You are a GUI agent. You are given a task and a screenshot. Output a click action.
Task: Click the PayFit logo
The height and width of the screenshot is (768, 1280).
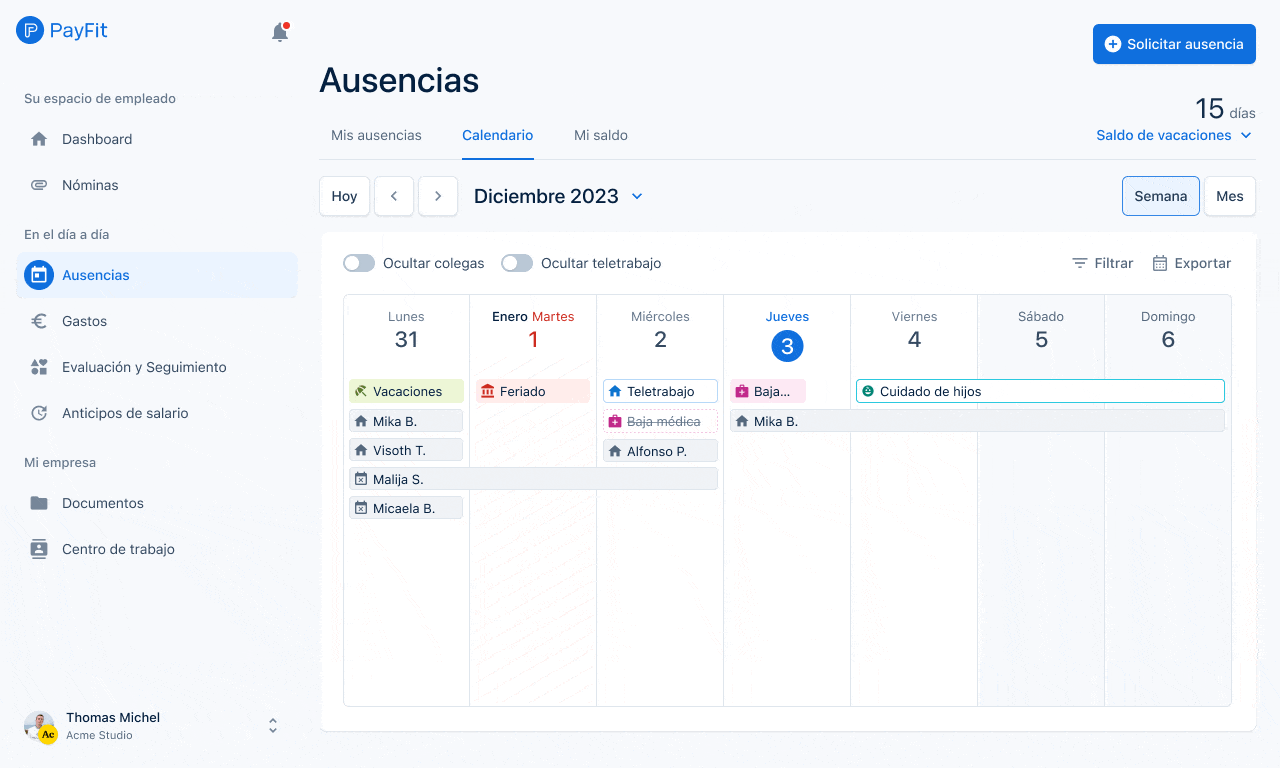62,30
